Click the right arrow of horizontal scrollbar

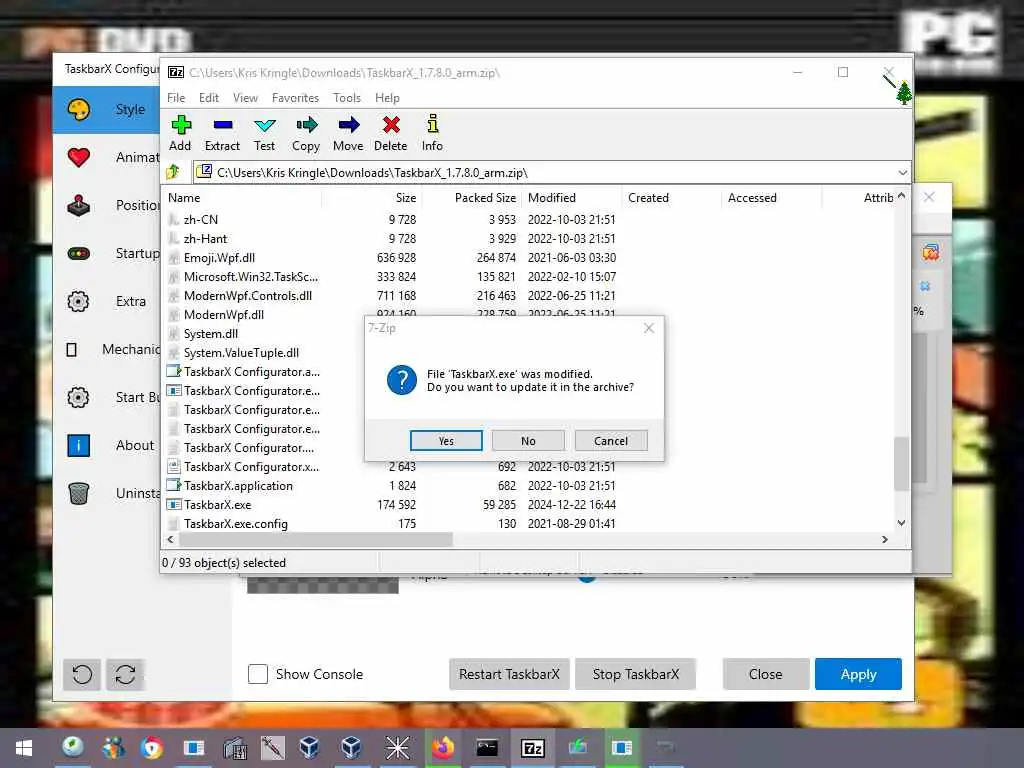click(885, 539)
